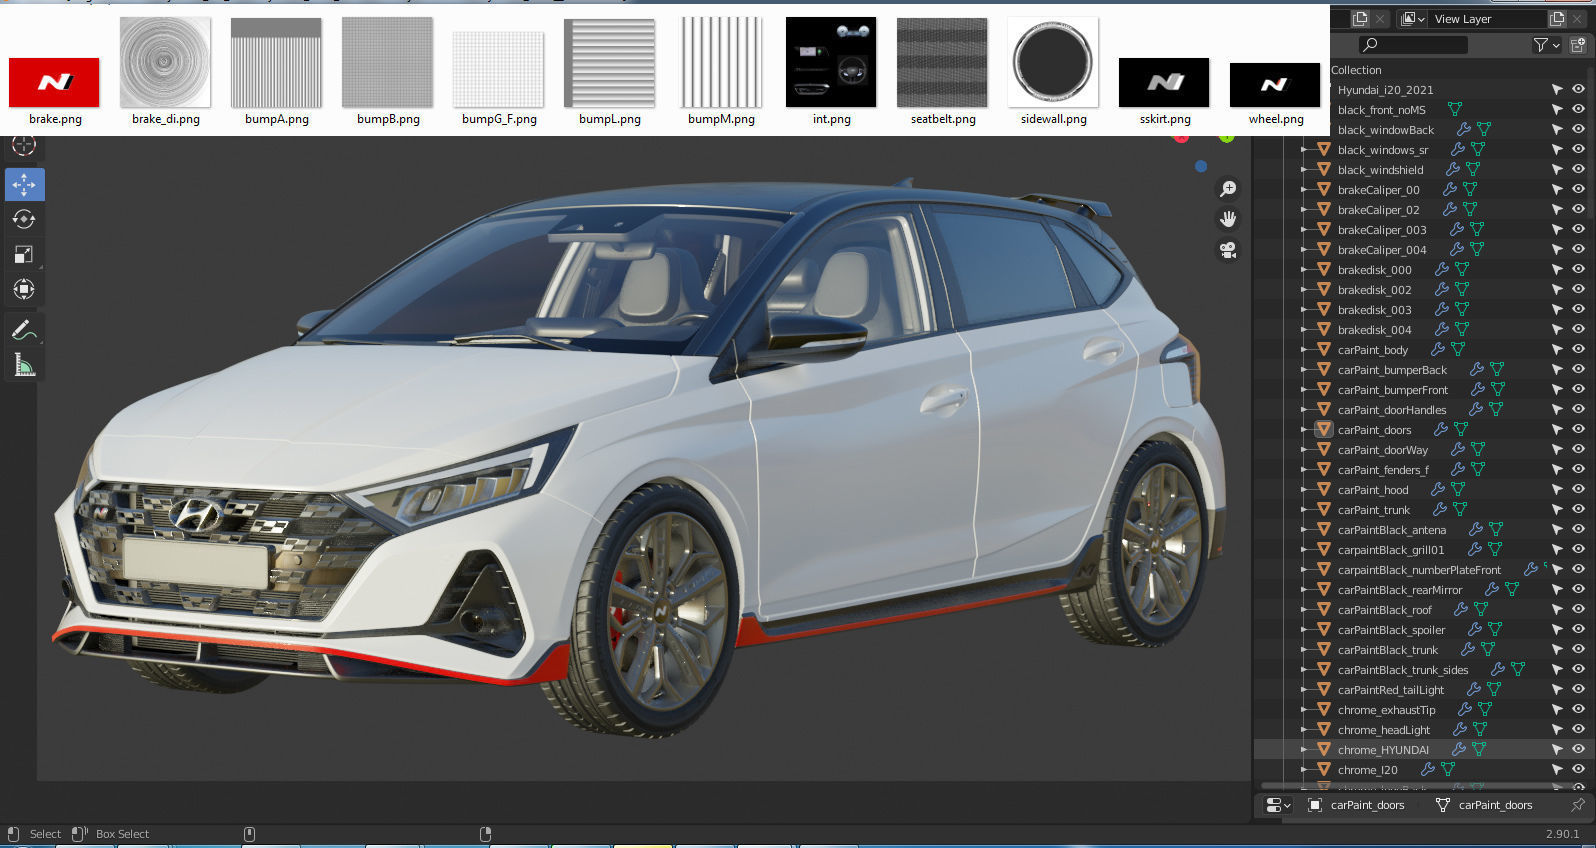This screenshot has height=848, width=1596.
Task: Click mesh data icon on black_front_noMS
Action: 1455,109
